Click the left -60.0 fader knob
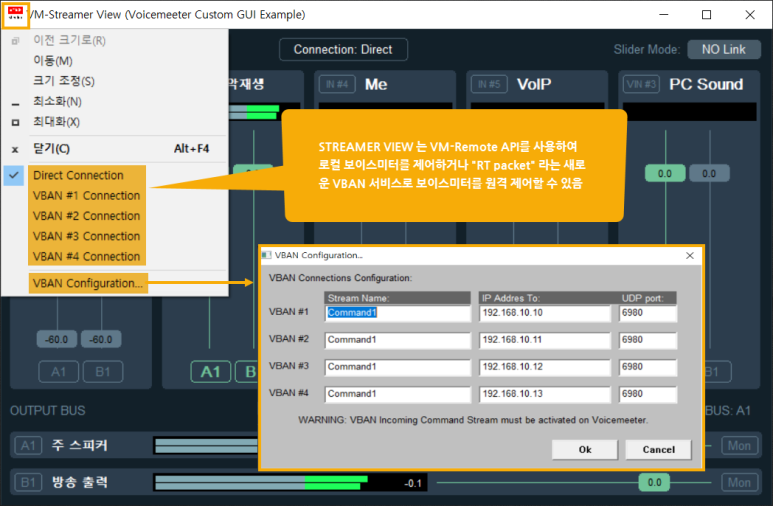The width and height of the screenshot is (773, 506). 57,339
